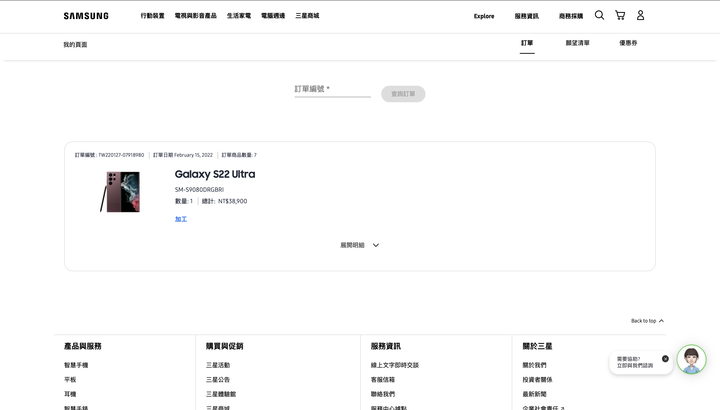Open 行動裝置 menu in top navigation

[152, 16]
